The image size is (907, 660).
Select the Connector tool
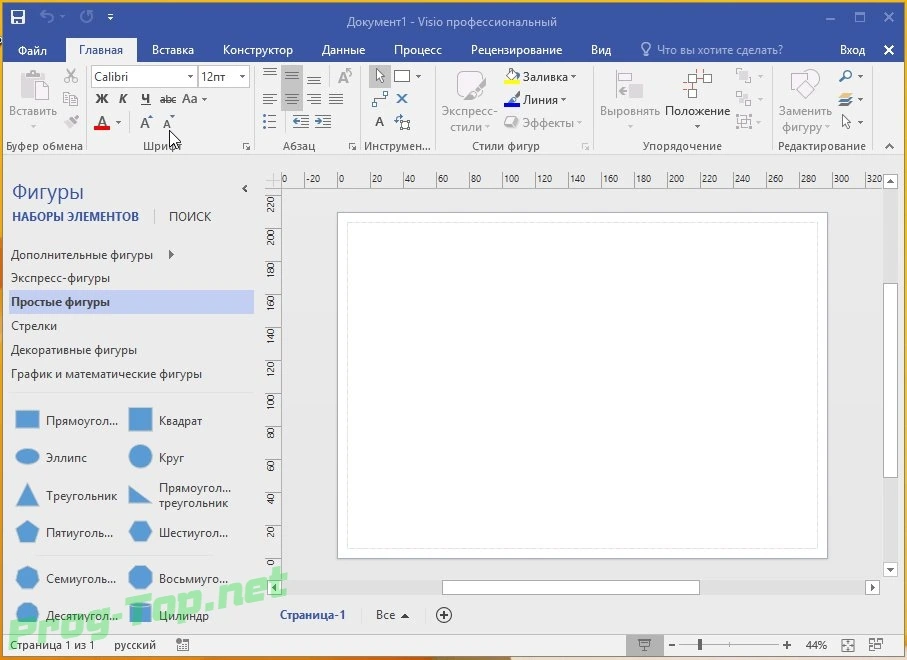click(x=379, y=99)
